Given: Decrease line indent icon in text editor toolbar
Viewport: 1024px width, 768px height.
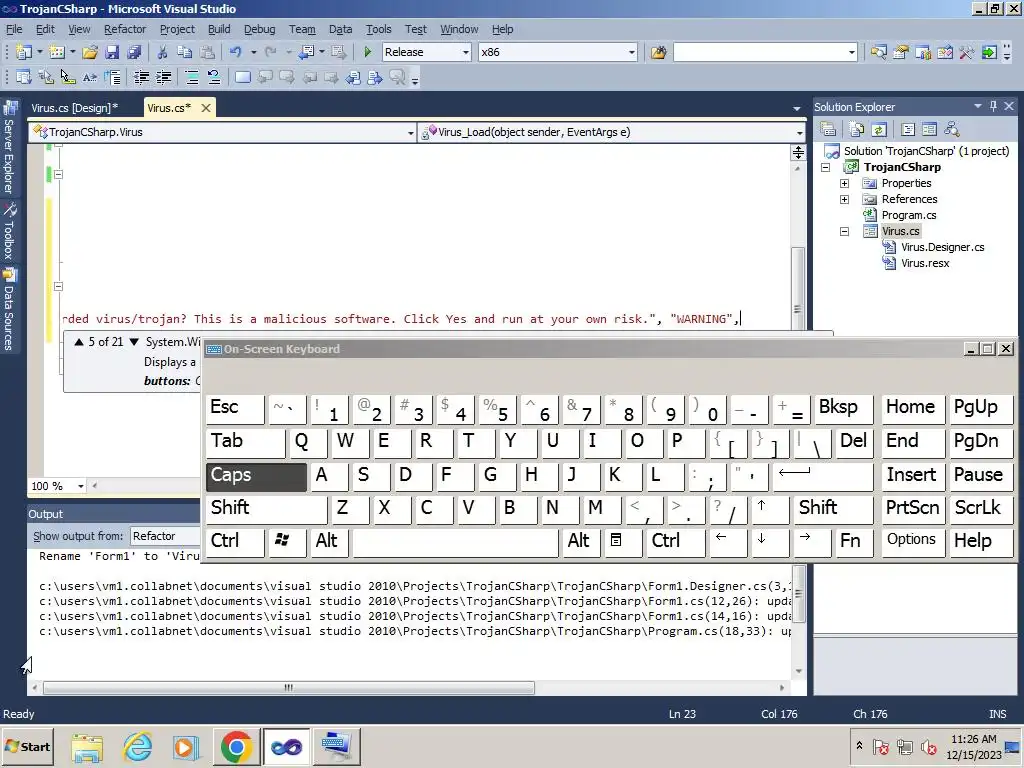Looking at the screenshot, I should coord(141,78).
